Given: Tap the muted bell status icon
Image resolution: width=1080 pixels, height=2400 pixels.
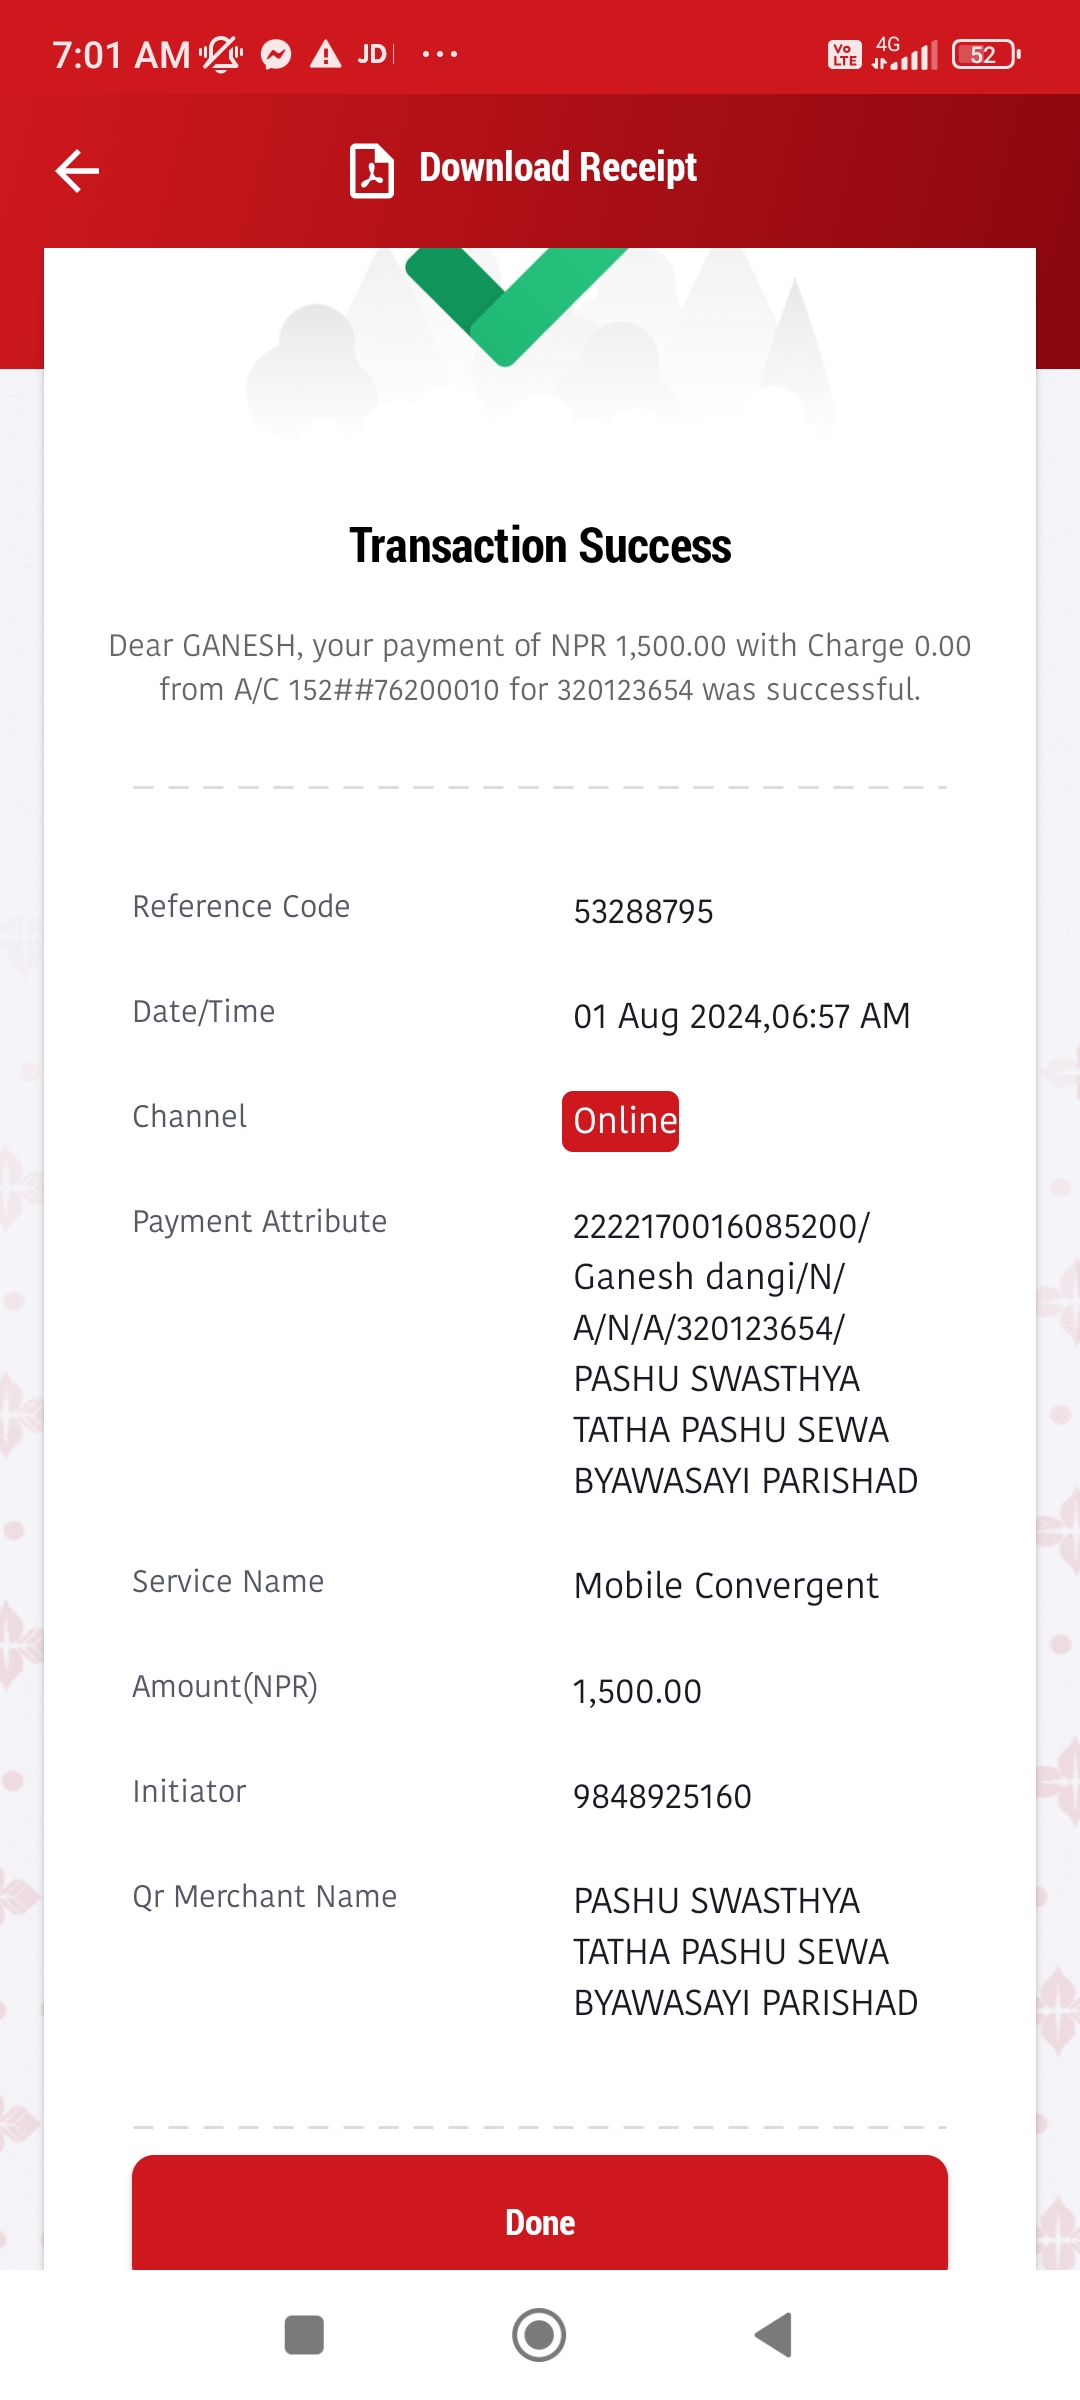Looking at the screenshot, I should (x=221, y=54).
